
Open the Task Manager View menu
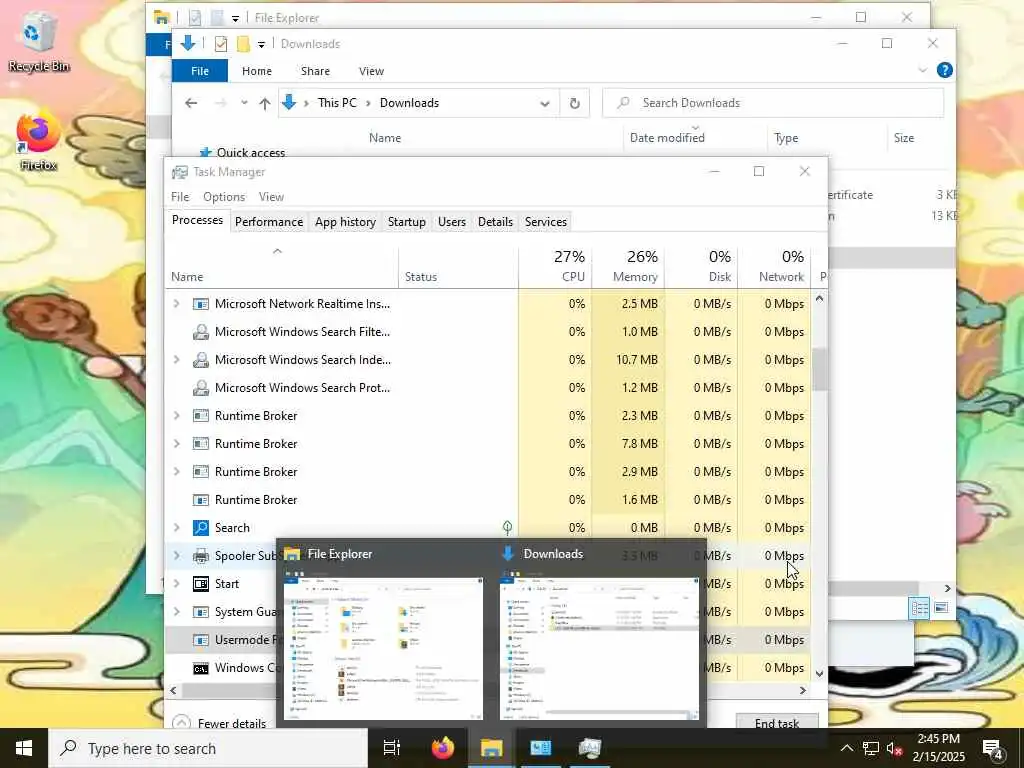pos(271,197)
